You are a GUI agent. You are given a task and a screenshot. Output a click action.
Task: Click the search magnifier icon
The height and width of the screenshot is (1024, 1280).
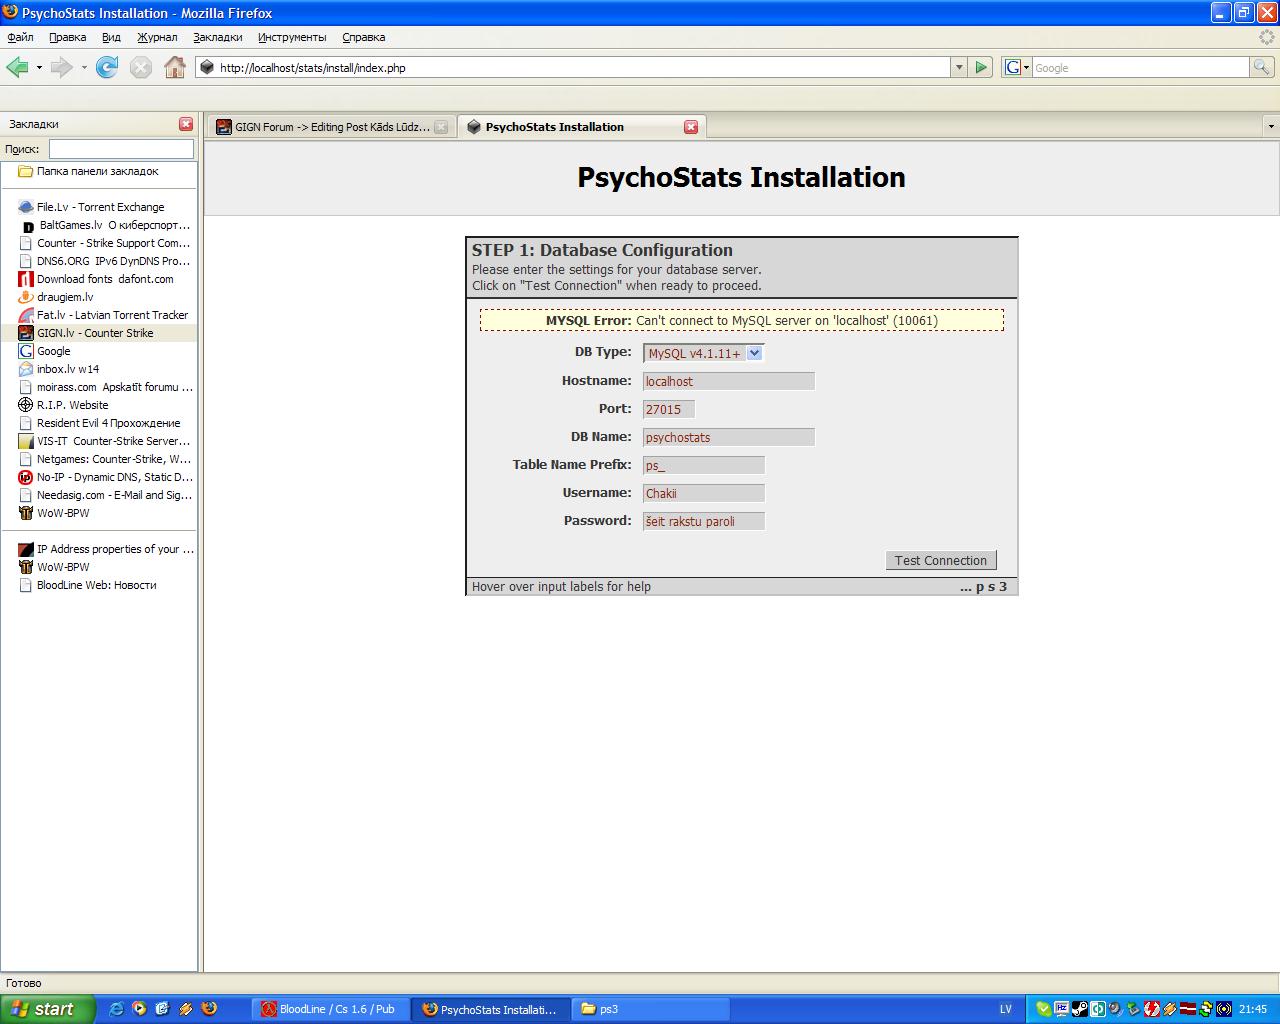(x=1262, y=67)
